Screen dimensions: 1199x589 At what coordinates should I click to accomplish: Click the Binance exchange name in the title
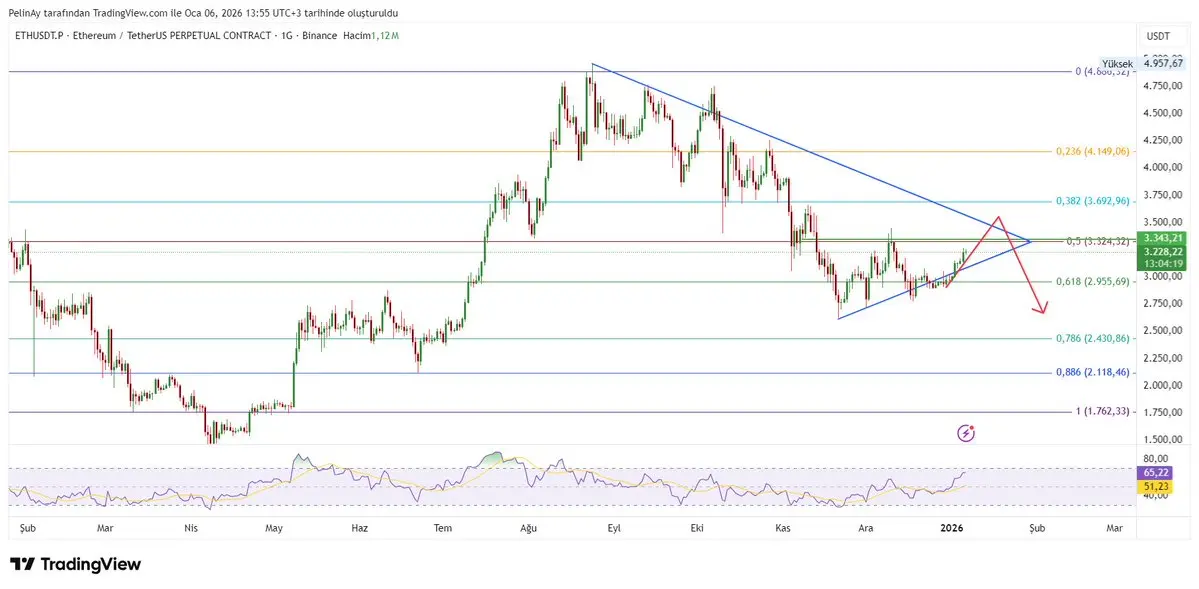tap(321, 36)
